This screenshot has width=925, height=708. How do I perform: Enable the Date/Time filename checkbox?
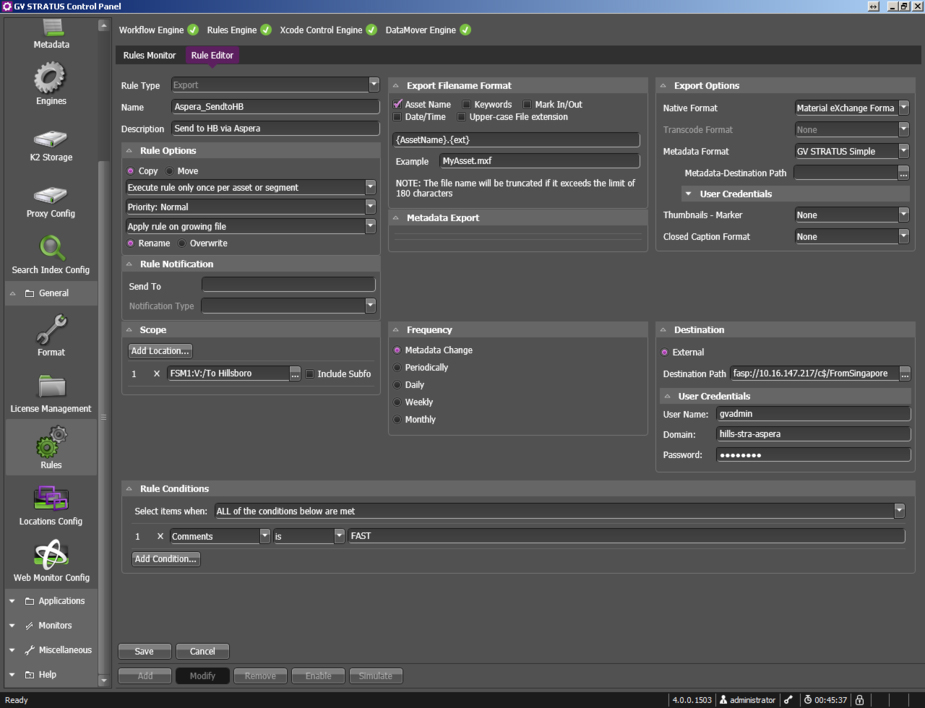point(397,117)
